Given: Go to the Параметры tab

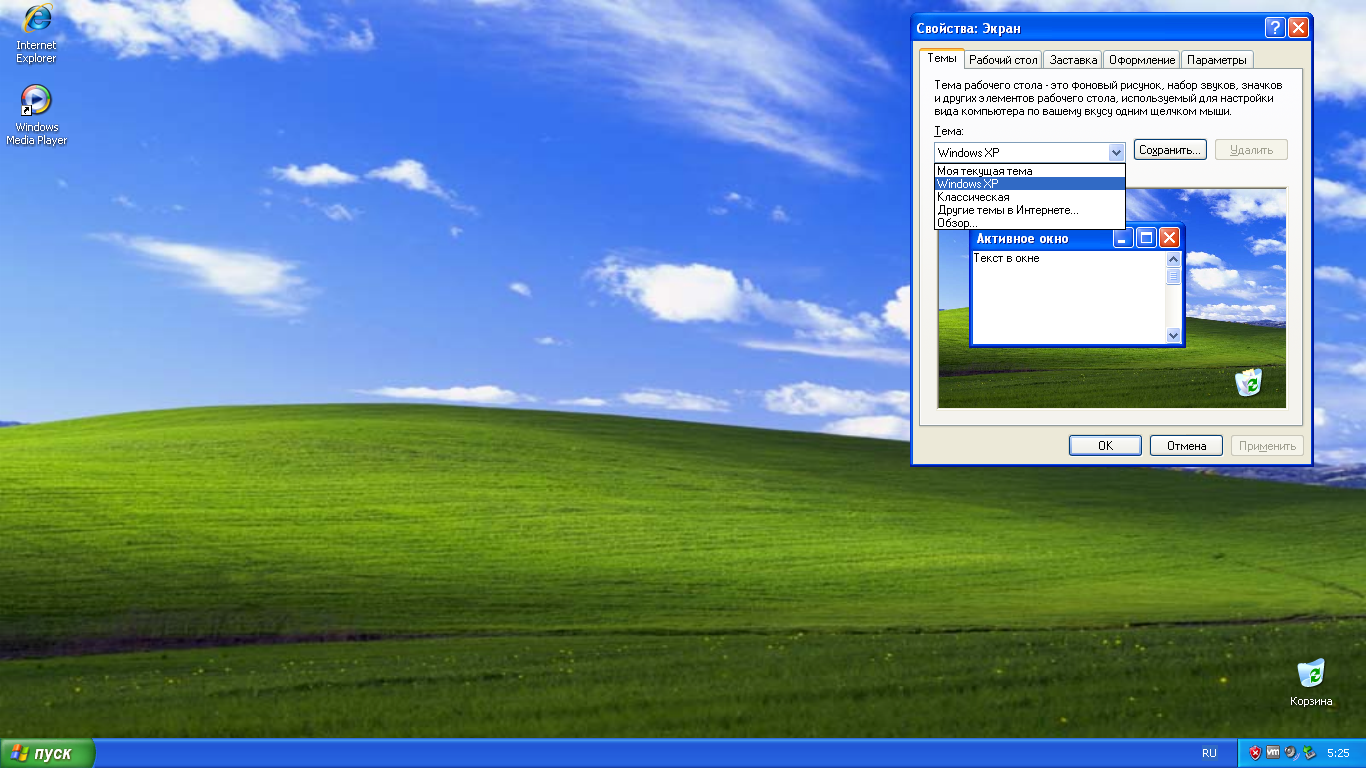Looking at the screenshot, I should click(1217, 60).
